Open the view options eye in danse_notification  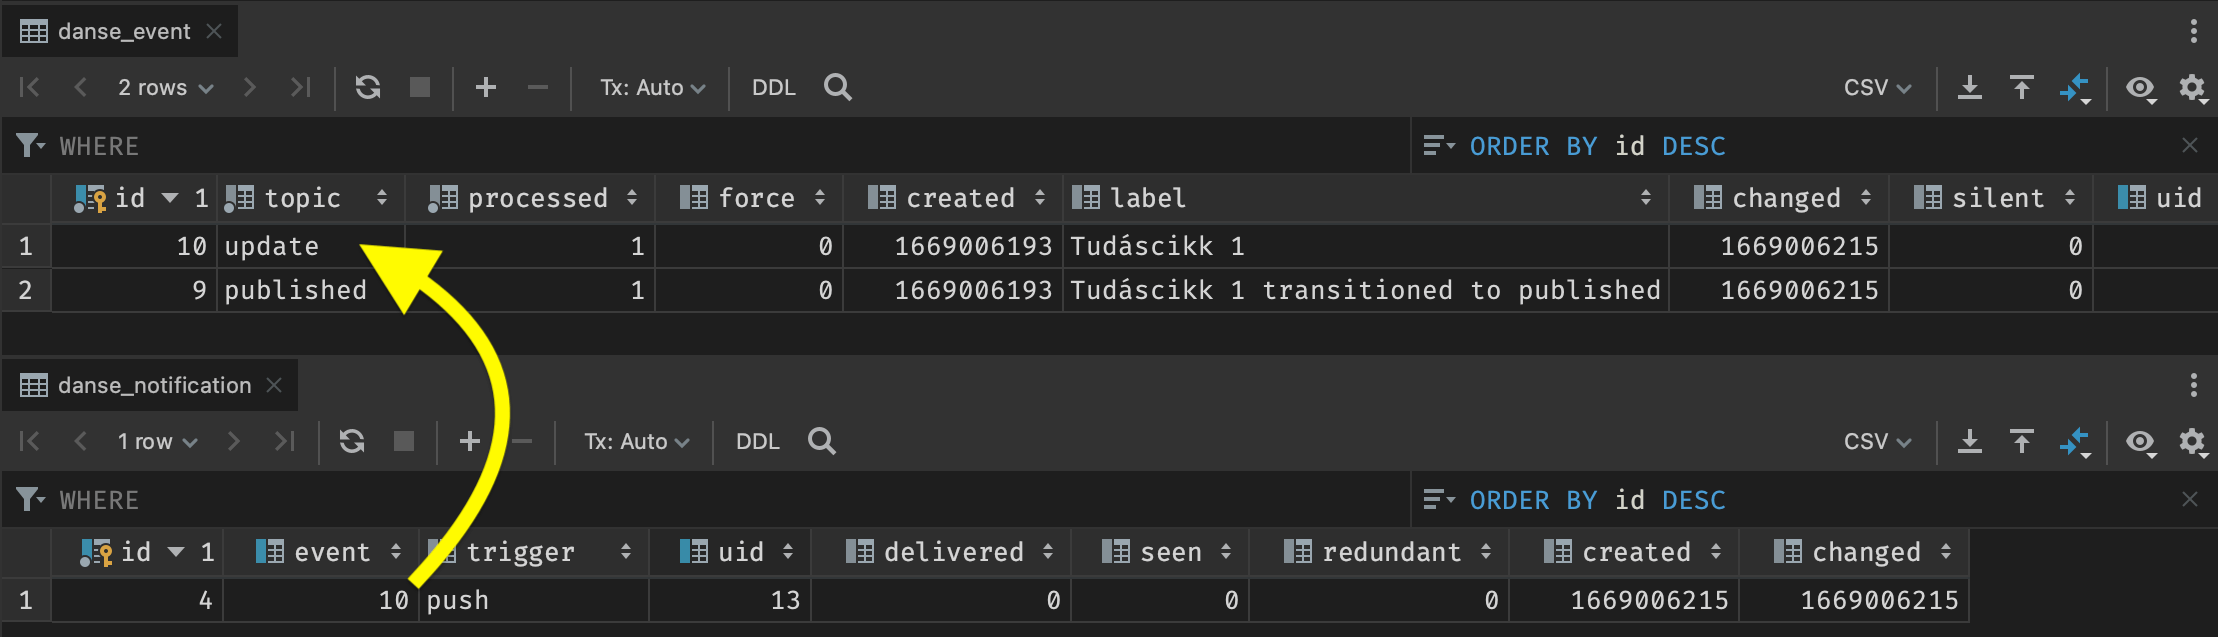tap(2140, 442)
